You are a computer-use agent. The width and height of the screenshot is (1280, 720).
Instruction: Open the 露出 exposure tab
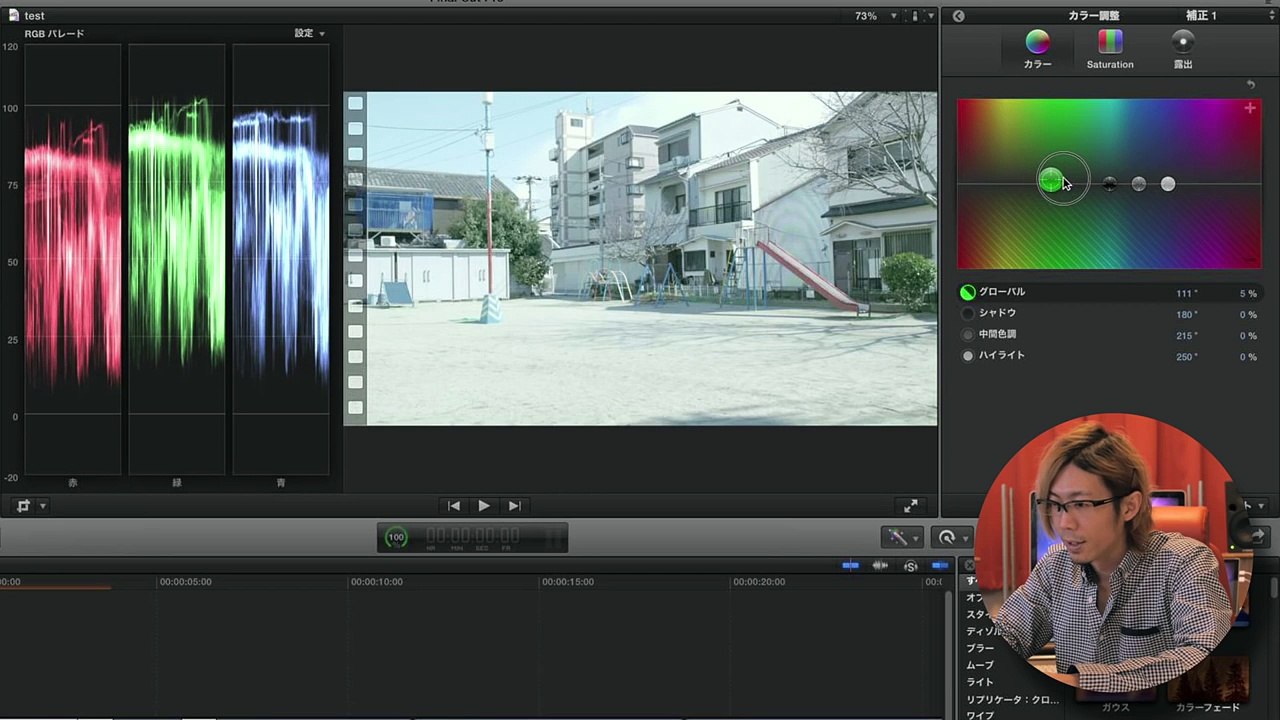(x=1183, y=49)
